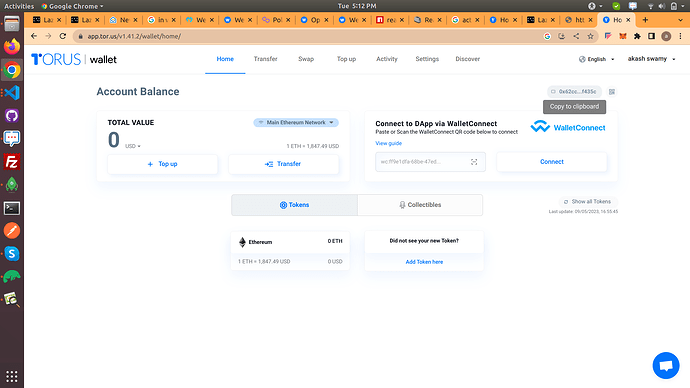Viewport: 690px width, 388px height.
Task: Open the View guide link
Action: point(388,143)
